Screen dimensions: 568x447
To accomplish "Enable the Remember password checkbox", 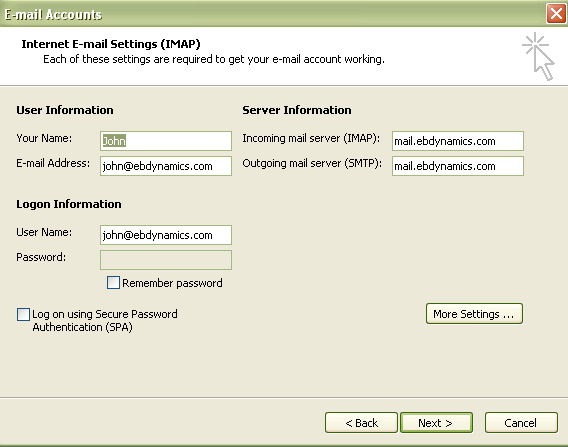I will coord(113,283).
